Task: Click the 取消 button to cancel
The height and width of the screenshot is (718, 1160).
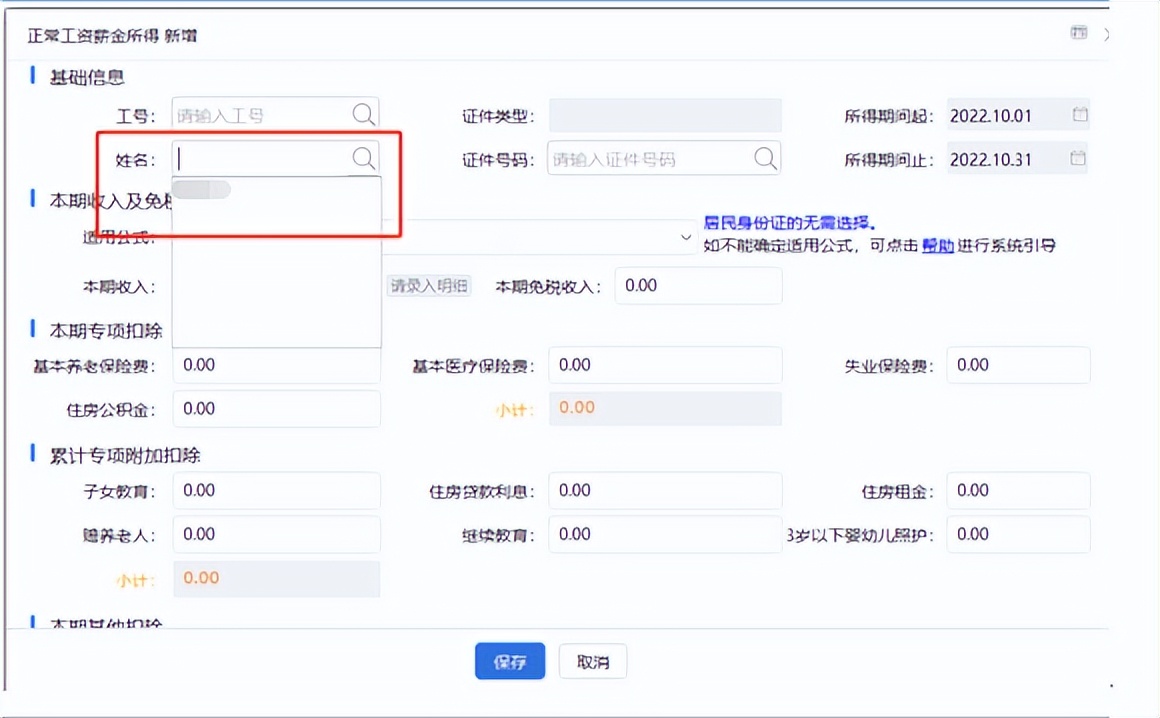Action: 593,661
